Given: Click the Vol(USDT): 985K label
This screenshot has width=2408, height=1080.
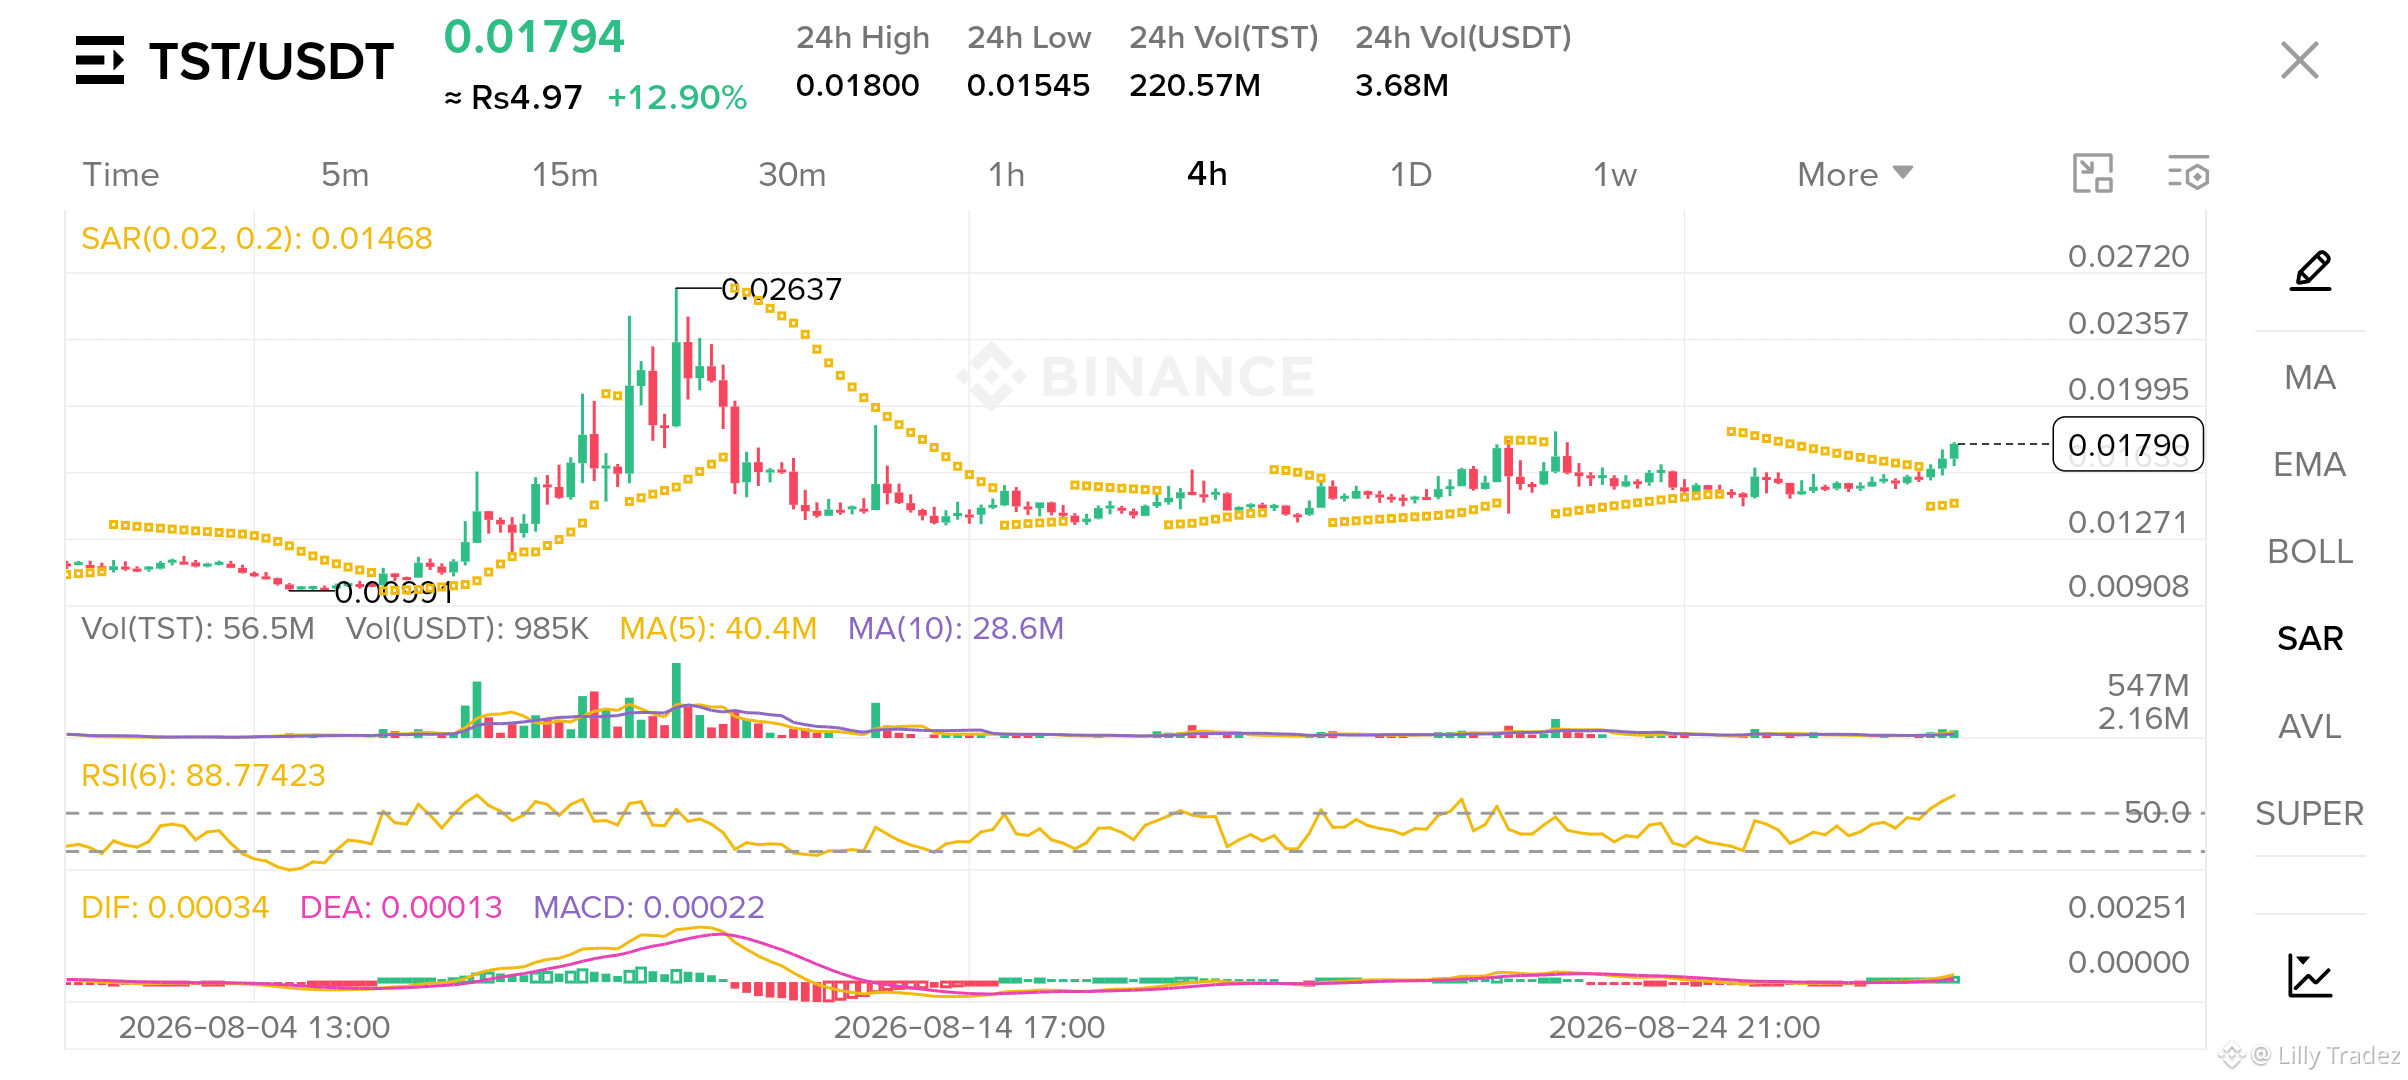Looking at the screenshot, I should (467, 628).
